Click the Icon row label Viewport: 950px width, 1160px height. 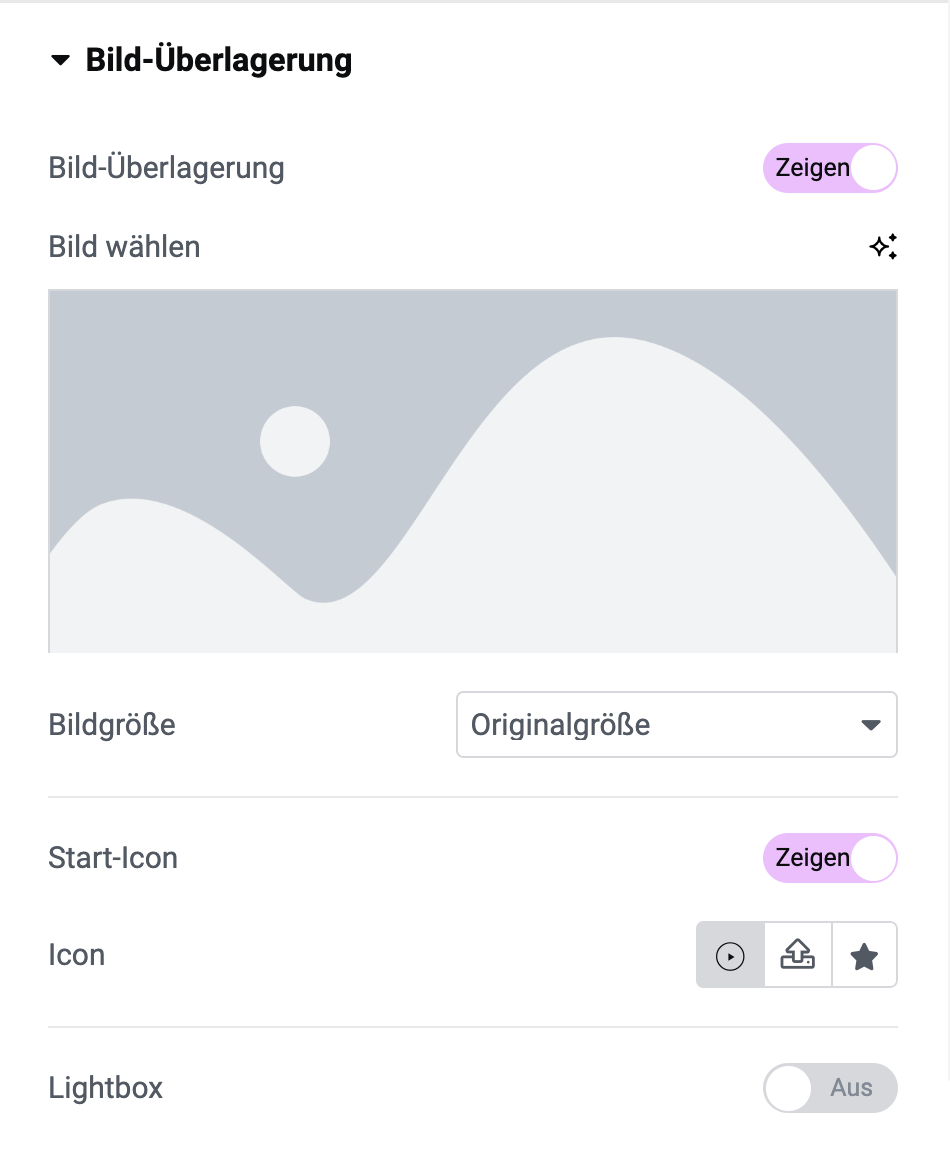(x=77, y=955)
